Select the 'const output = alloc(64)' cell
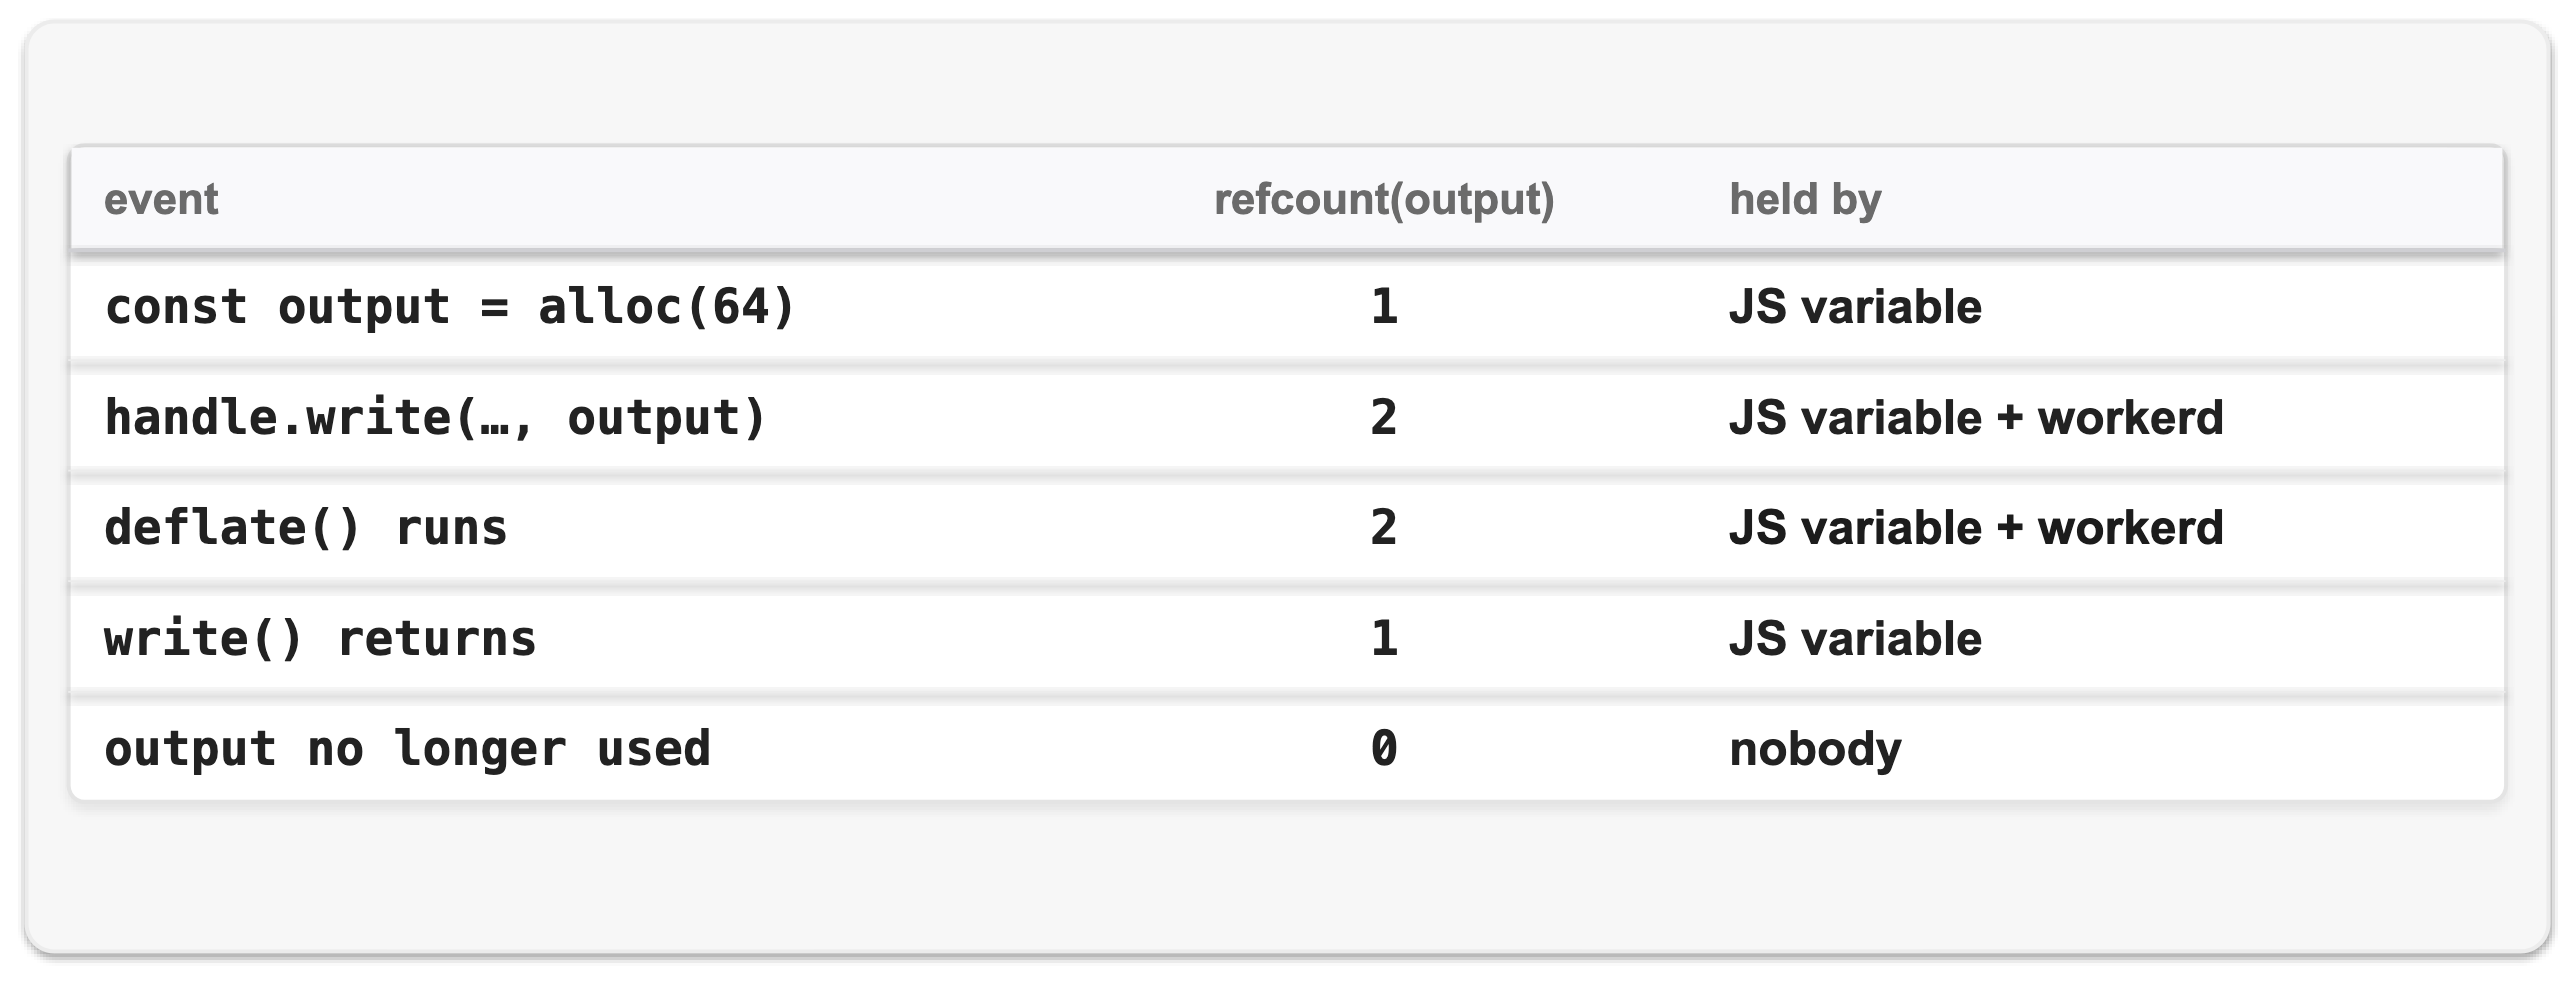This screenshot has height=984, width=2576. point(449,307)
